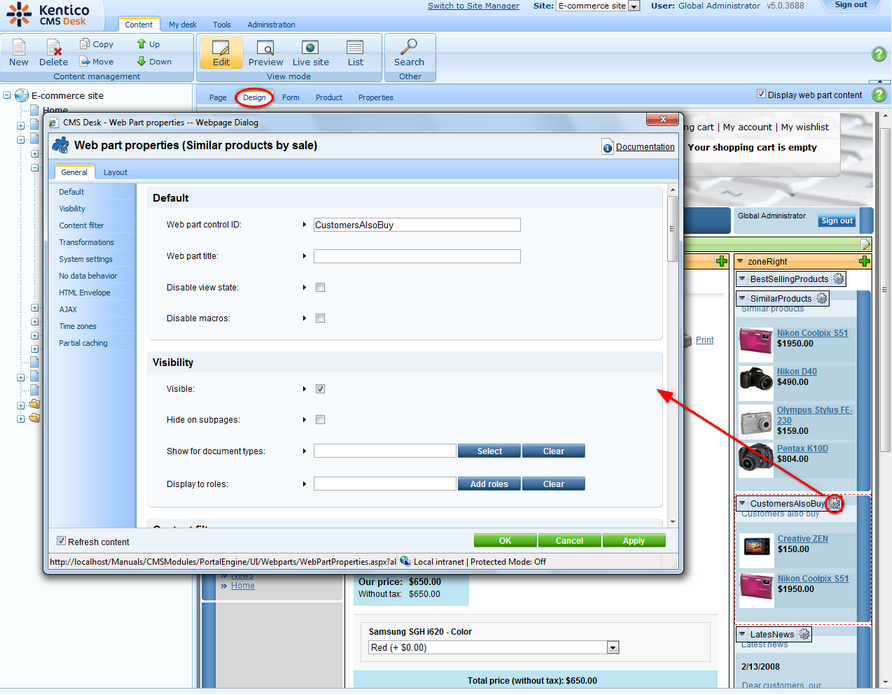
Task: Open the Live site view
Action: 310,52
